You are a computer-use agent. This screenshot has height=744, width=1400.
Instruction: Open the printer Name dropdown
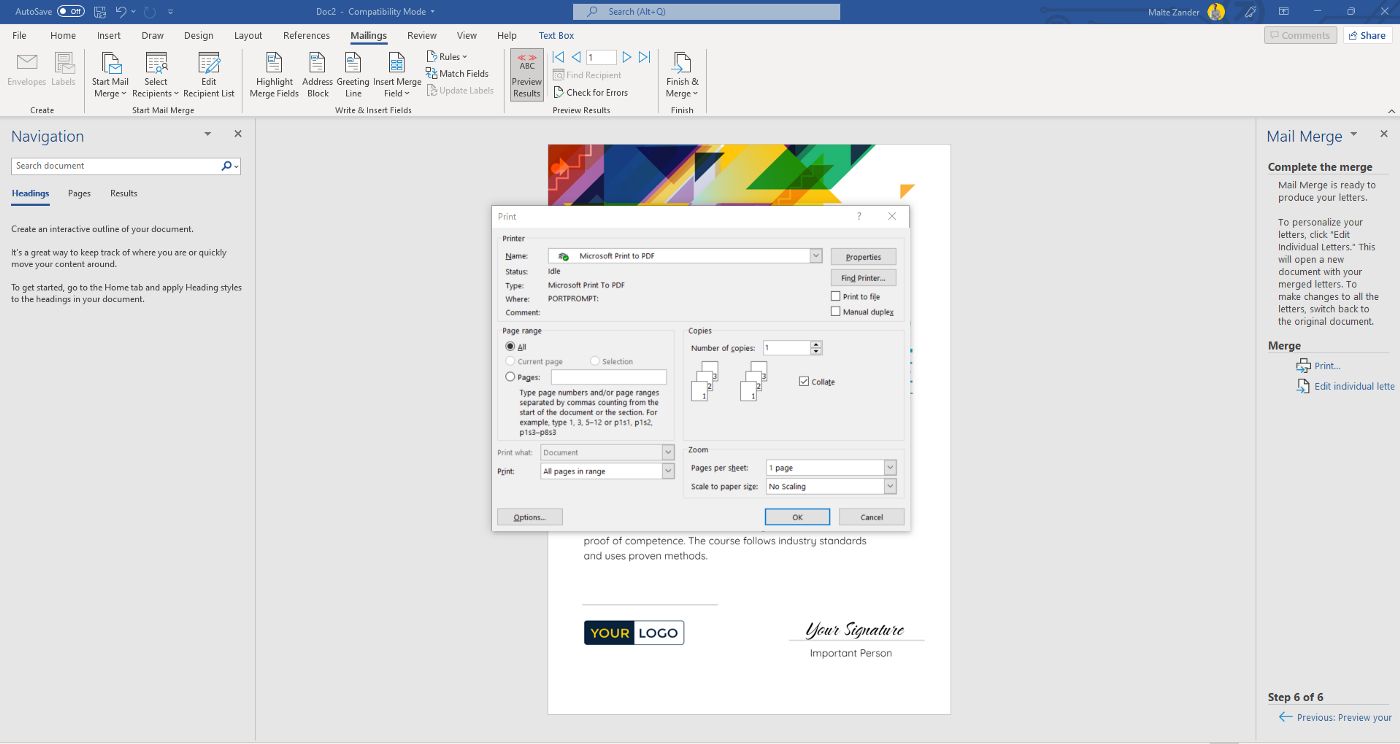(815, 255)
